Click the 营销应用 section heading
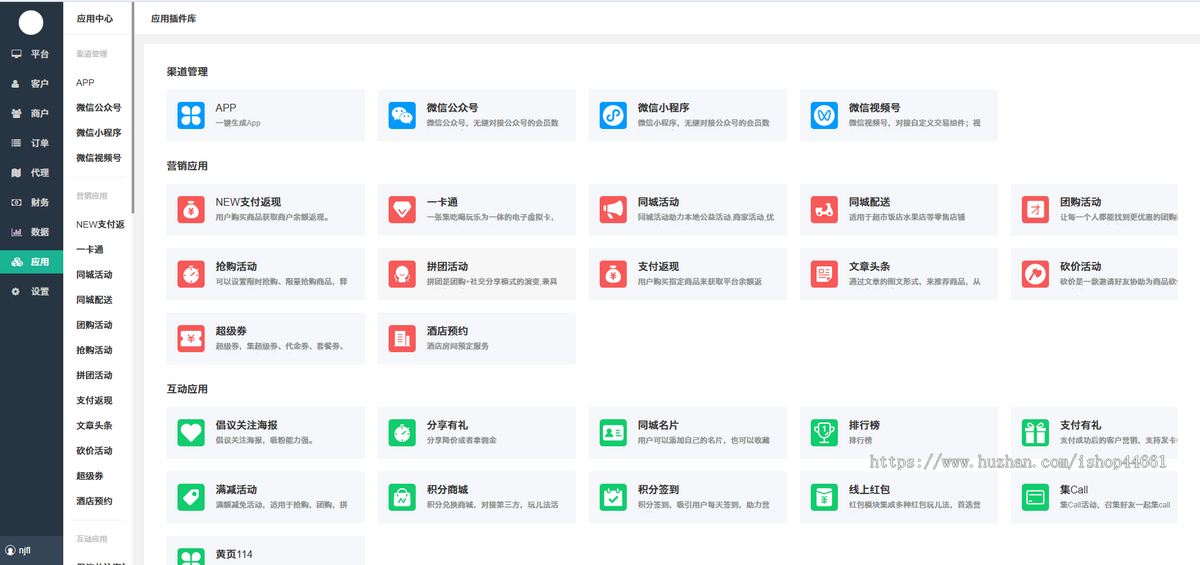1200x565 pixels. pyautogui.click(x=187, y=166)
